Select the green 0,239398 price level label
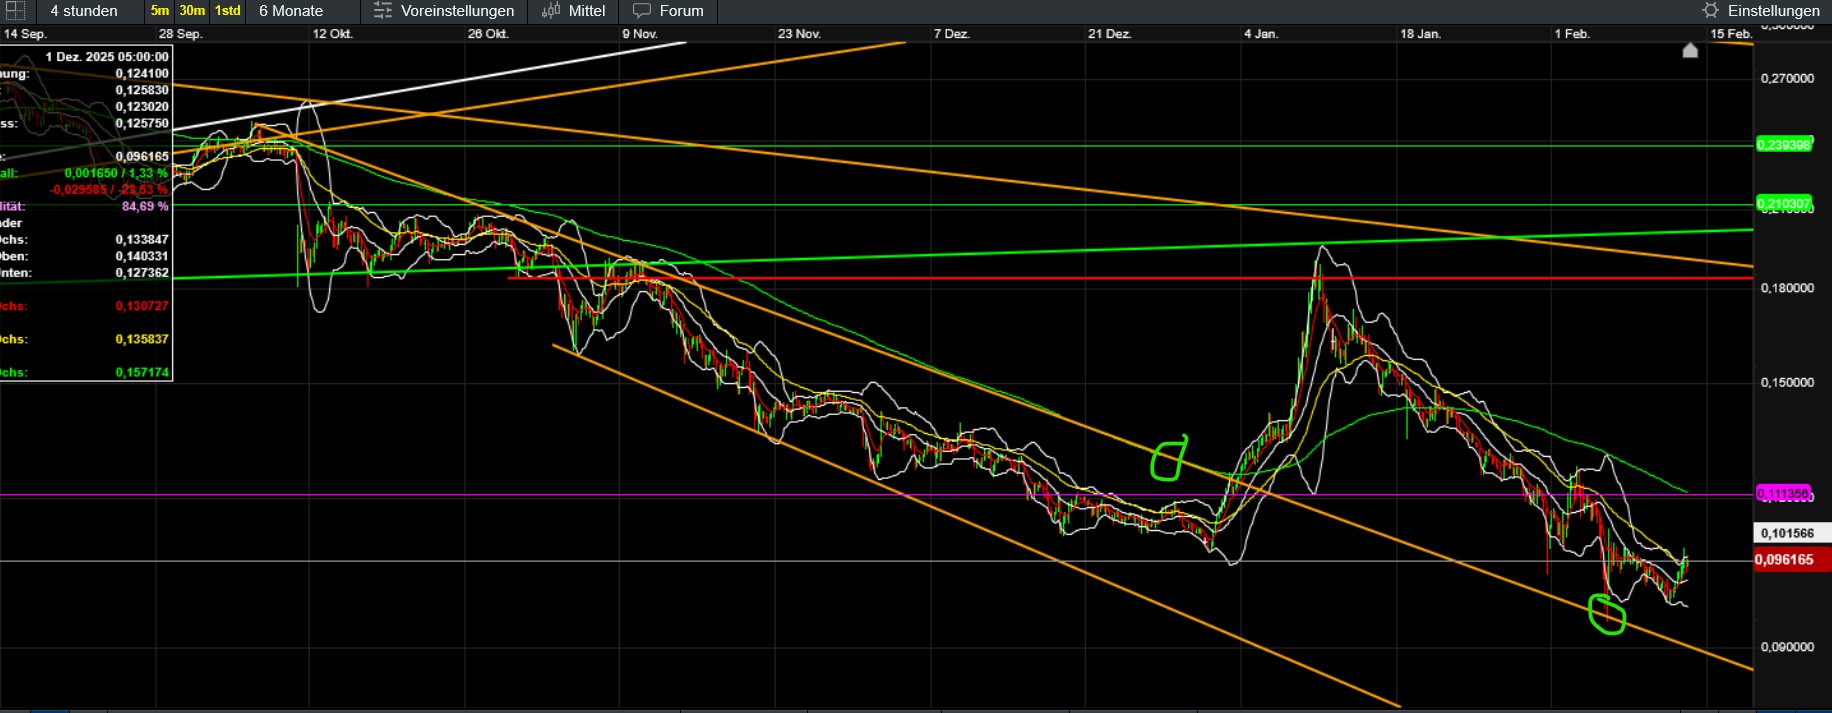 [1784, 145]
